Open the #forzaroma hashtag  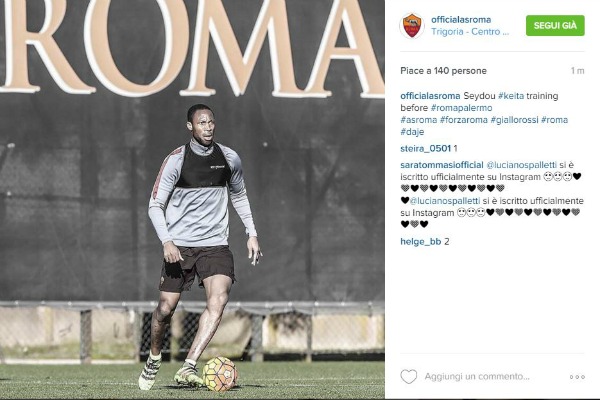[x=464, y=120]
